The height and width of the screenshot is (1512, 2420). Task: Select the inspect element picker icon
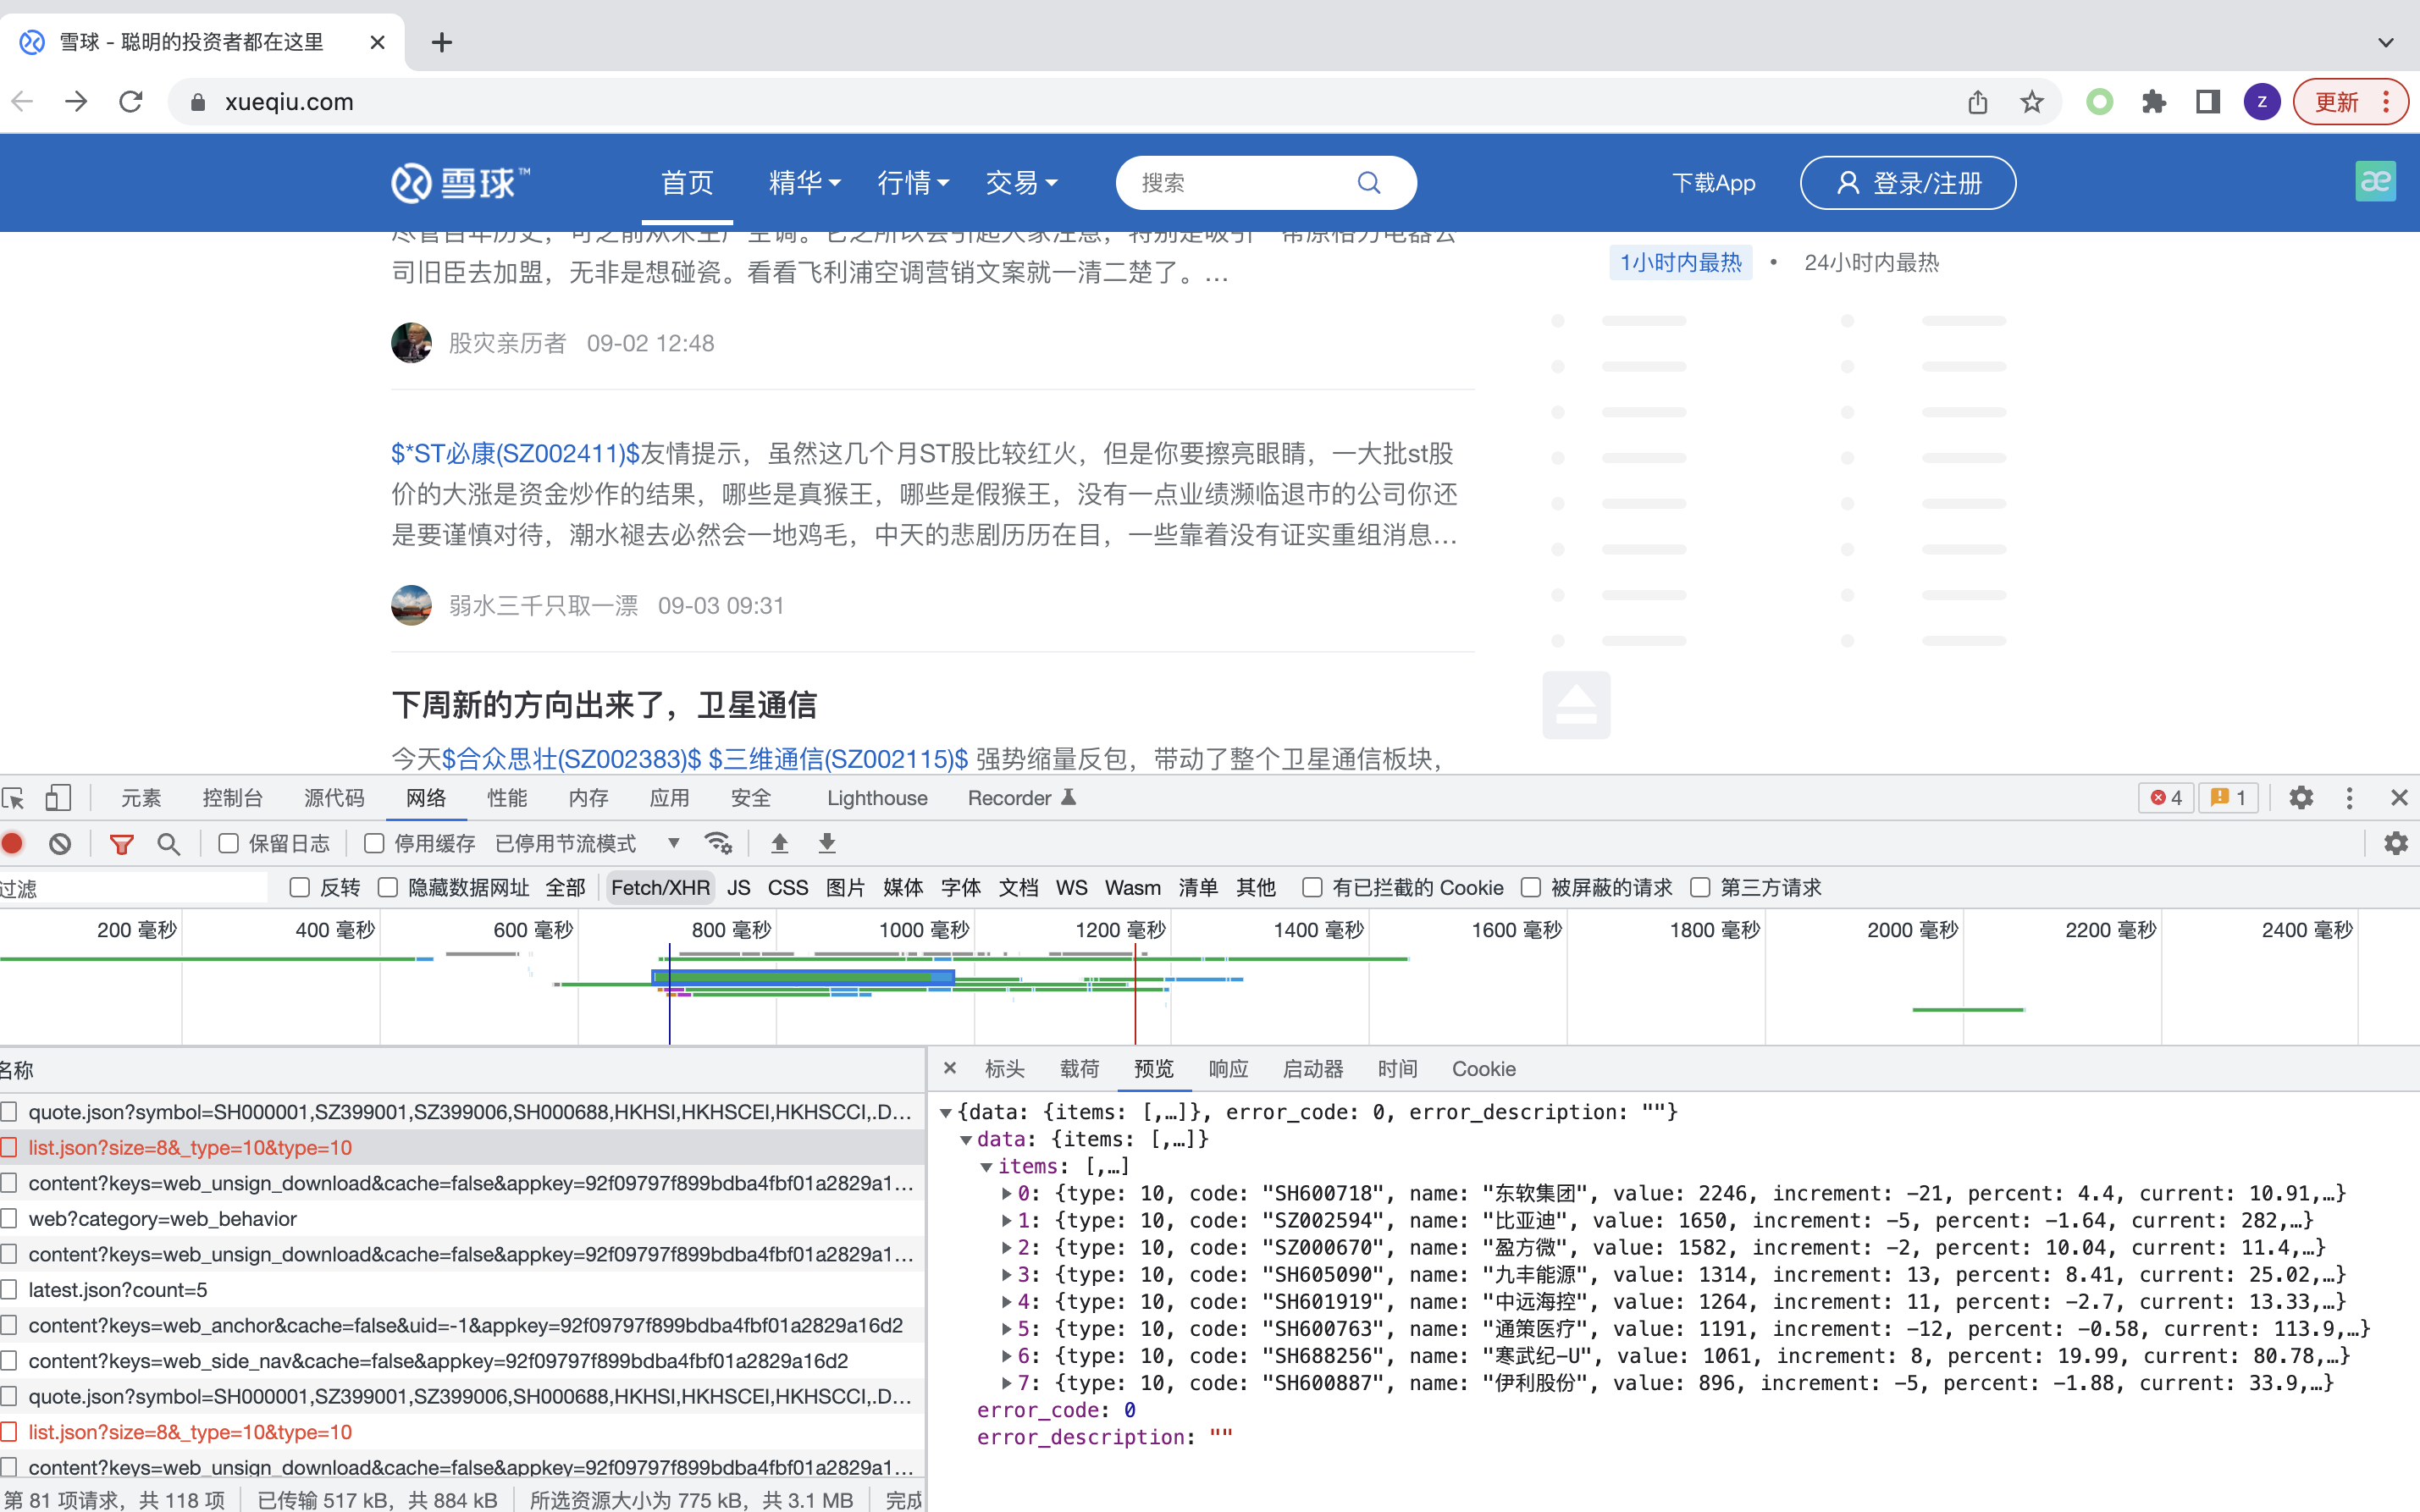(14, 798)
